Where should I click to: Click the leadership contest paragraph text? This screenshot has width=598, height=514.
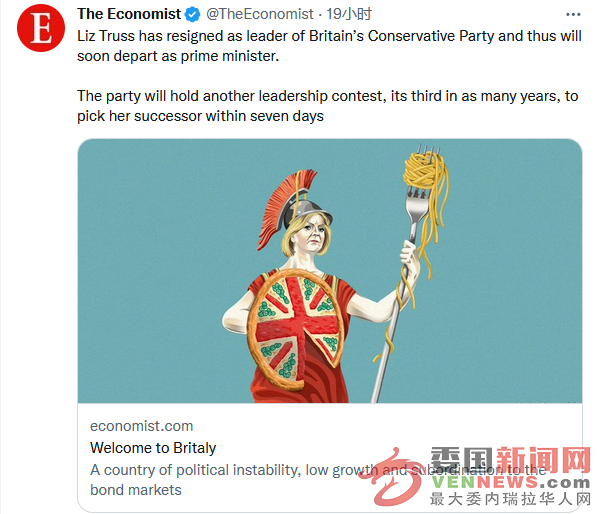[x=328, y=106]
